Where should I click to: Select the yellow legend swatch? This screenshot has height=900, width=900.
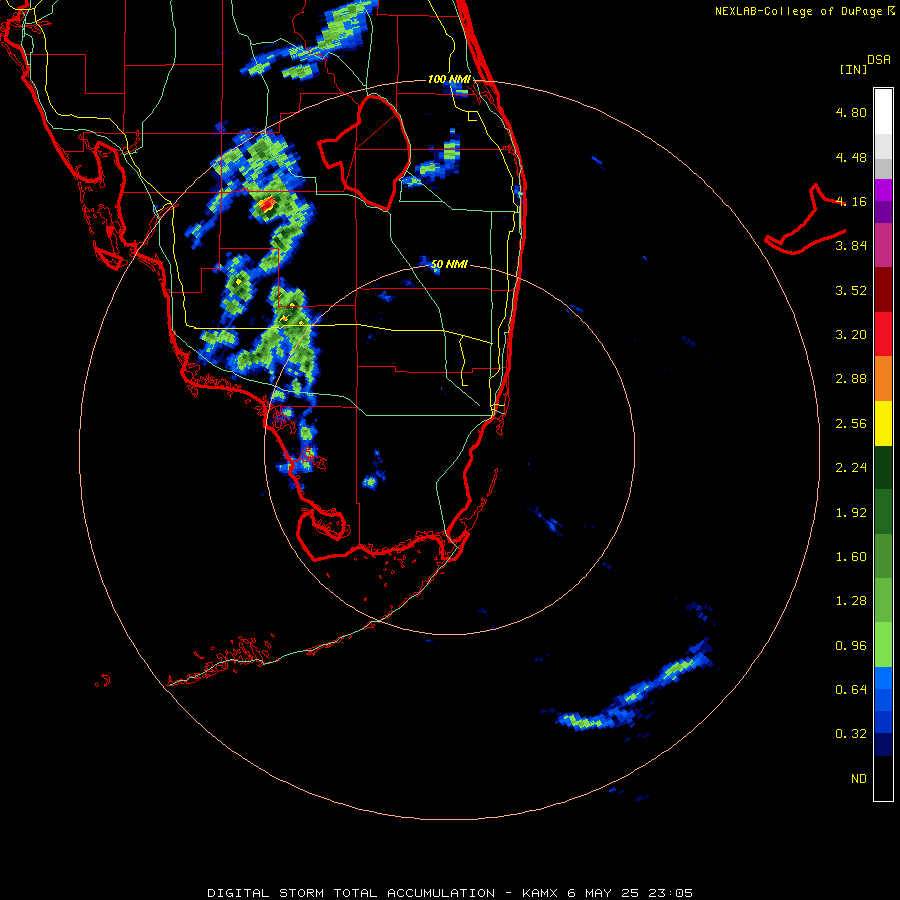pos(883,424)
